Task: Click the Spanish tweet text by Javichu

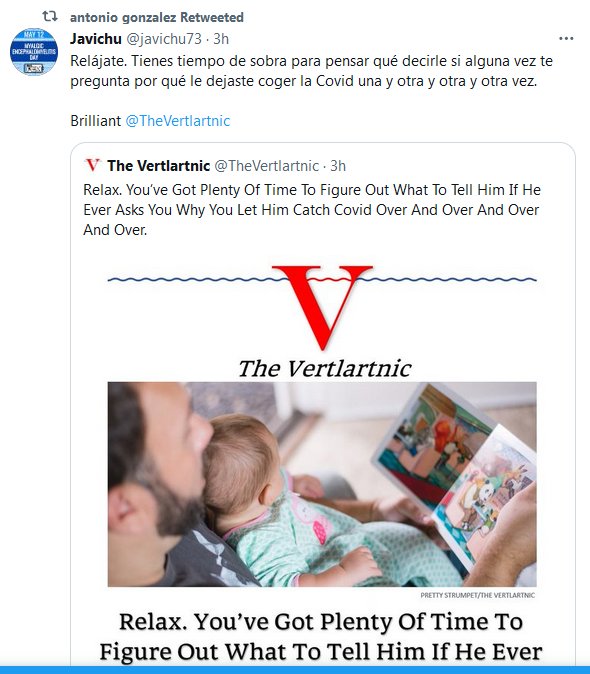Action: (312, 71)
